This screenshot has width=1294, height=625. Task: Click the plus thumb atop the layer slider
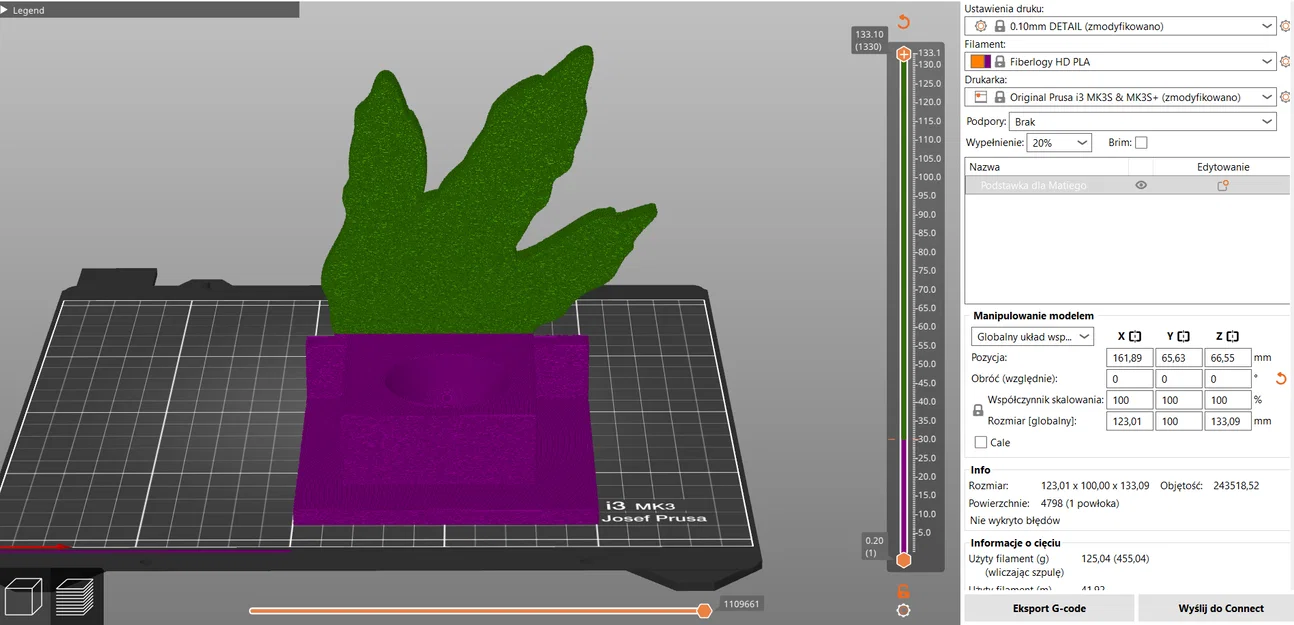pos(904,54)
